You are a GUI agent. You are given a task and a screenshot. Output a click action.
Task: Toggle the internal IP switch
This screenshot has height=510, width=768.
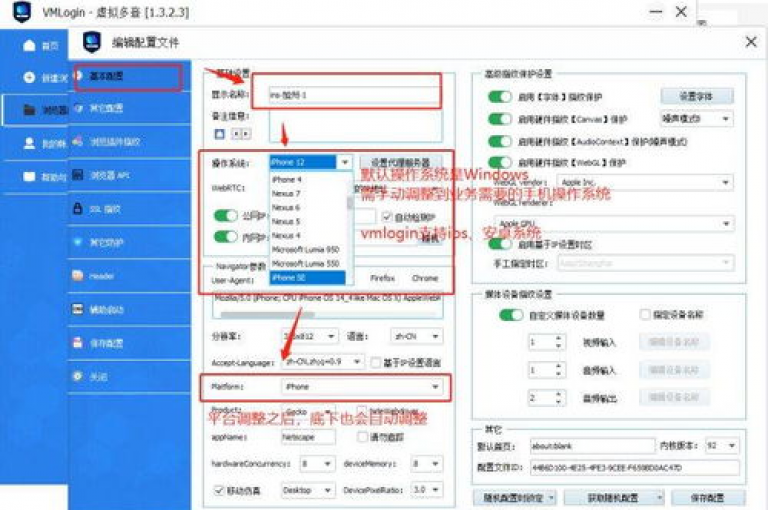point(225,237)
